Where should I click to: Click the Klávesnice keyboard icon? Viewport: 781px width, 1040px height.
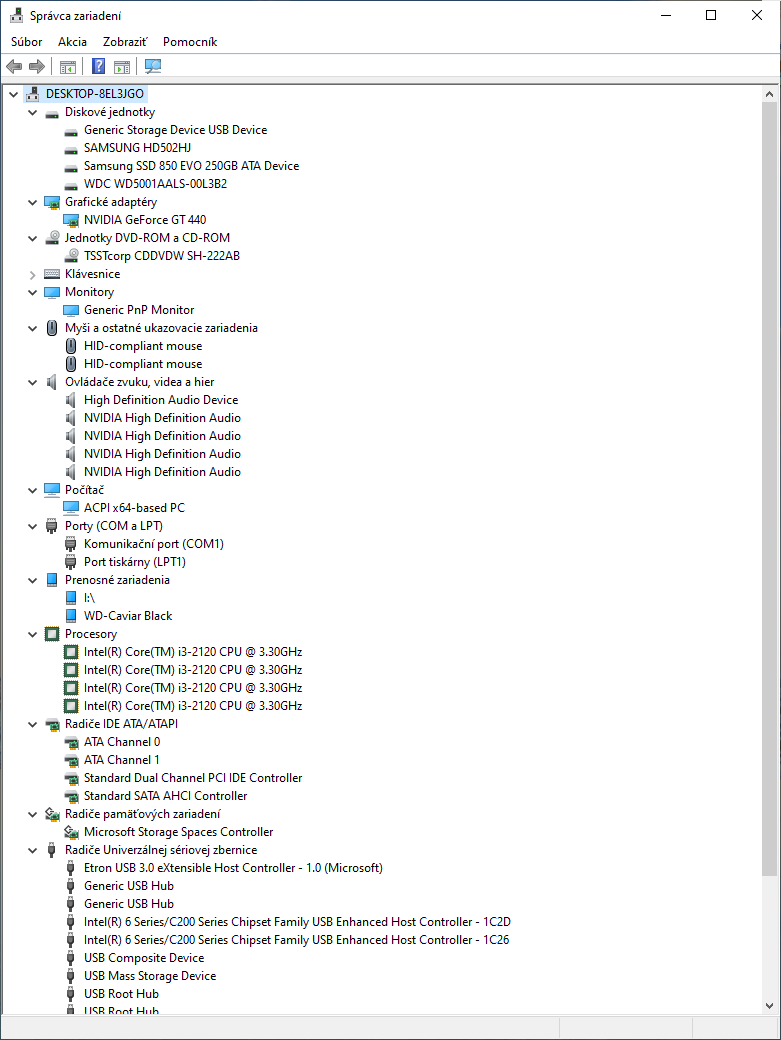(x=52, y=274)
